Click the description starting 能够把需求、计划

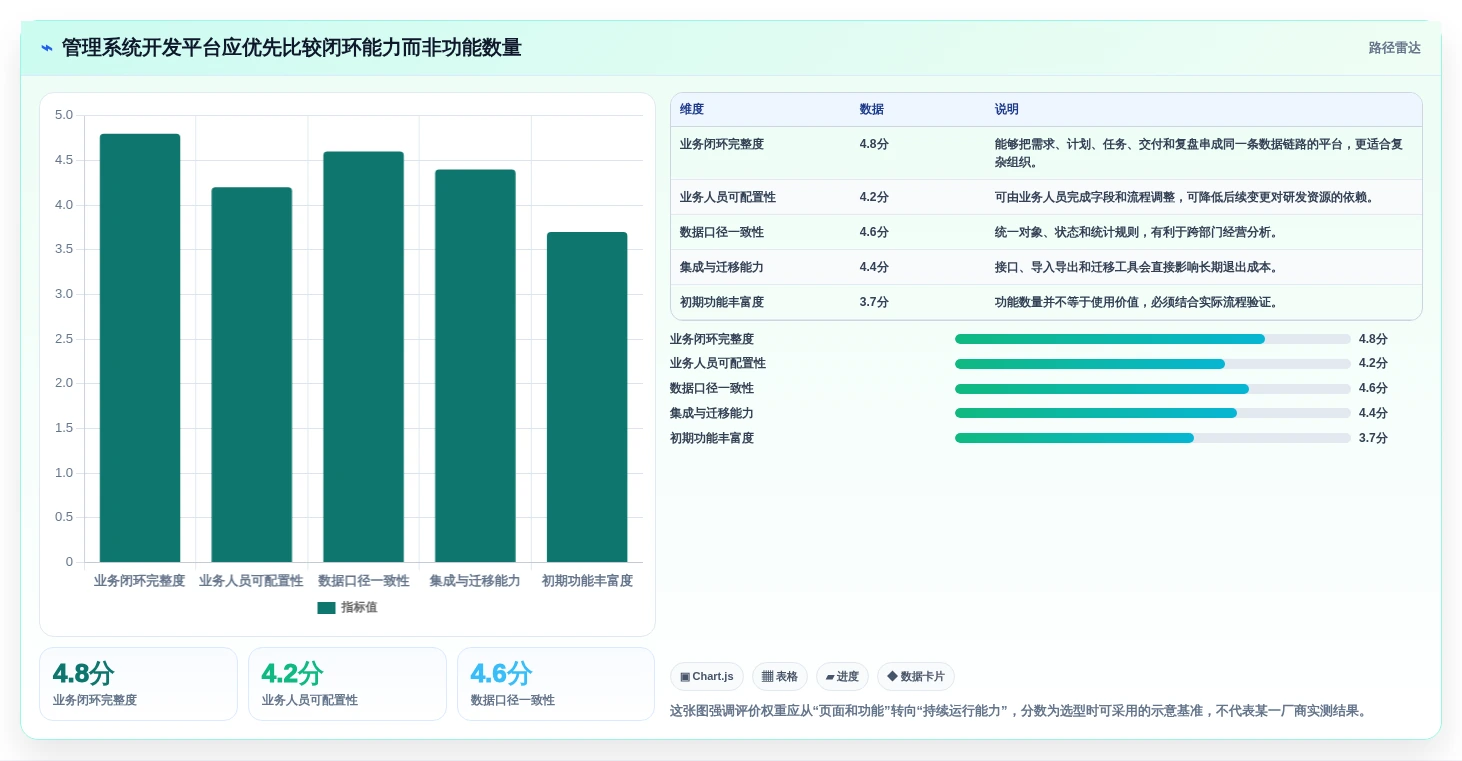click(1199, 153)
